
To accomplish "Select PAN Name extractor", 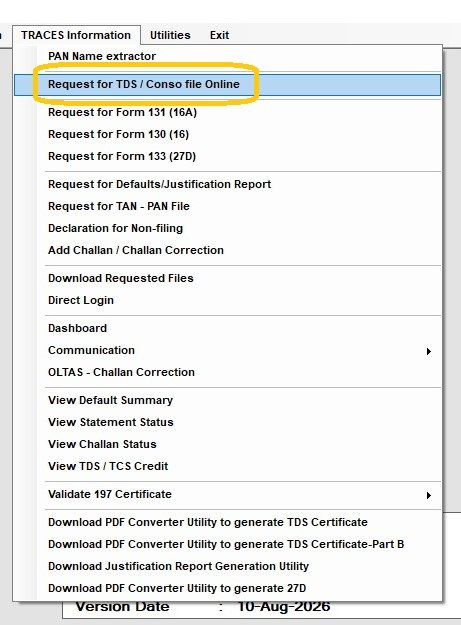I will 228,56.
